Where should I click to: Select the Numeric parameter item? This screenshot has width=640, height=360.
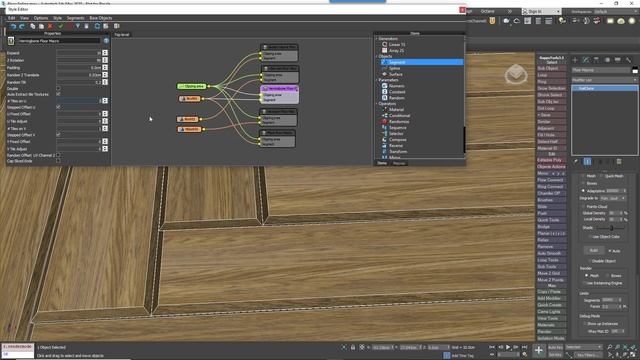(396, 86)
